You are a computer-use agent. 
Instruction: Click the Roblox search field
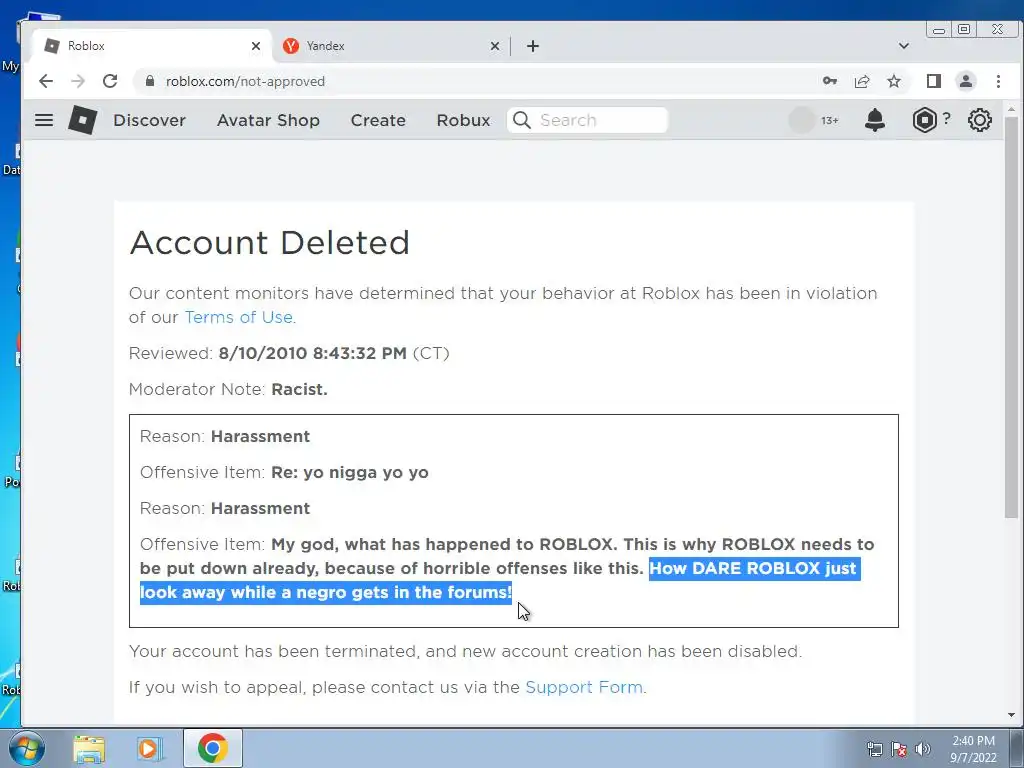tap(588, 120)
